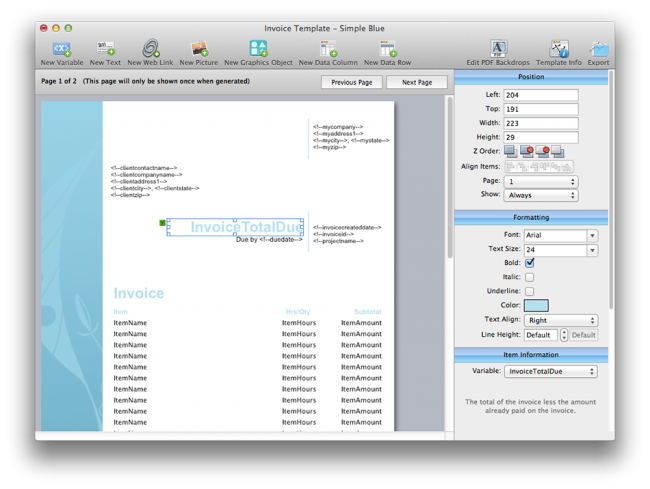Click the Top position field
The image size is (650, 489).
click(x=541, y=109)
